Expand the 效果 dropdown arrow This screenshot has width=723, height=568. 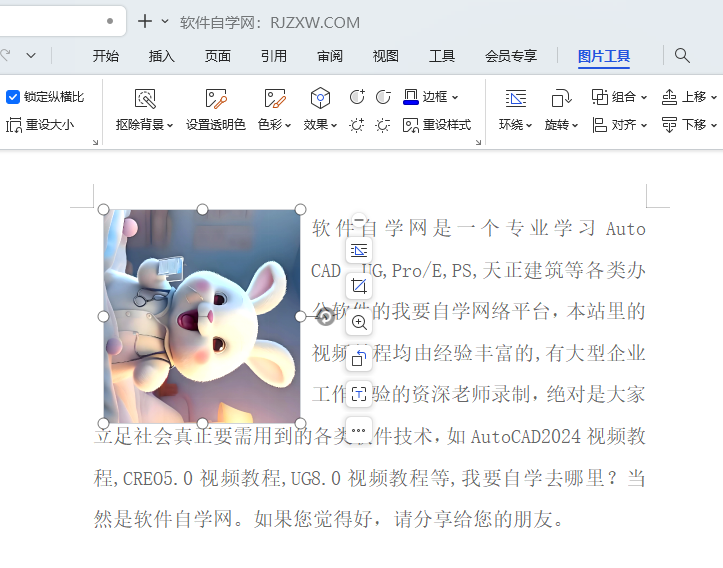click(x=334, y=125)
